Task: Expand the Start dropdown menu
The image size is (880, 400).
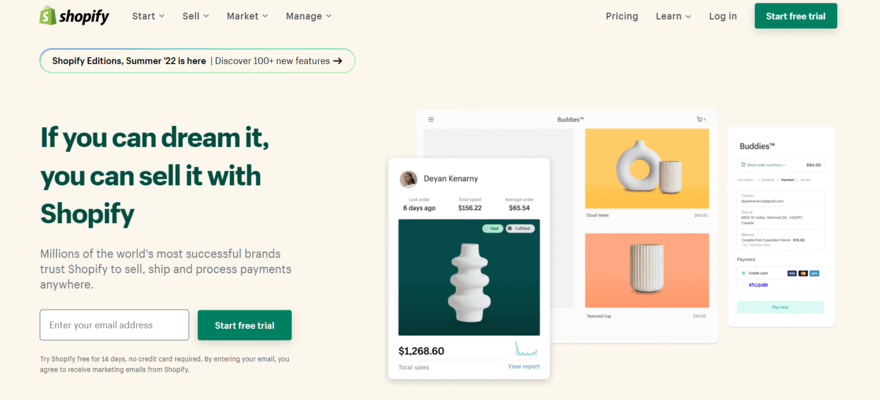Action: click(148, 16)
